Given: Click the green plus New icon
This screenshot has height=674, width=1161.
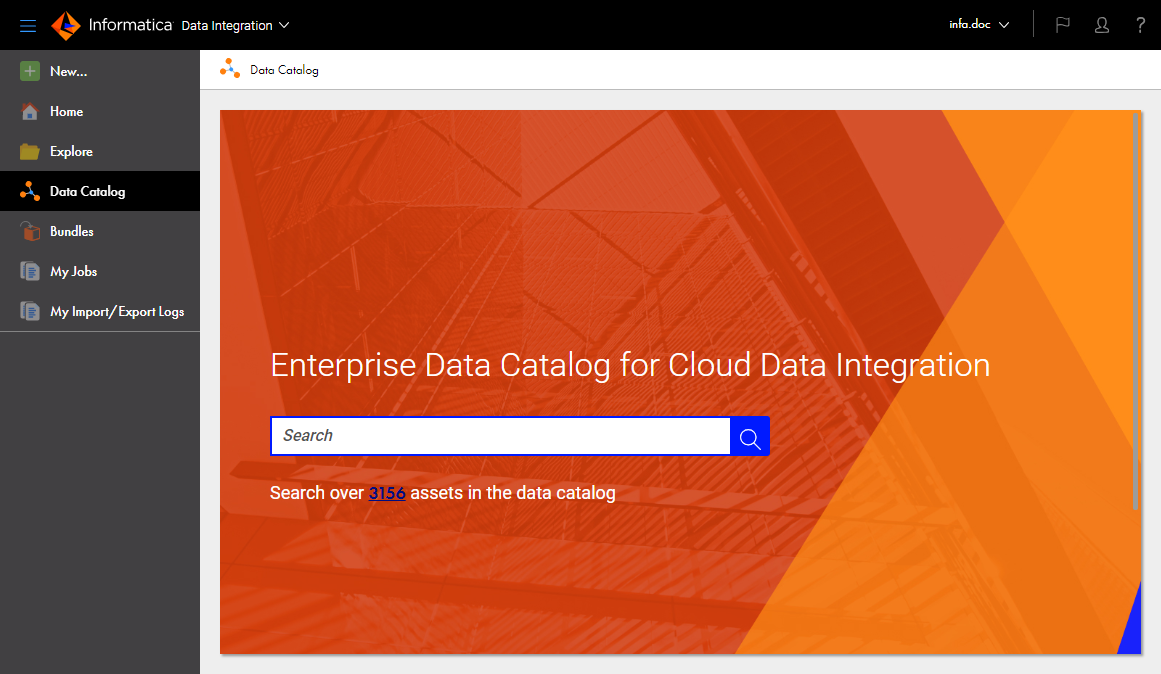Looking at the screenshot, I should pos(30,71).
